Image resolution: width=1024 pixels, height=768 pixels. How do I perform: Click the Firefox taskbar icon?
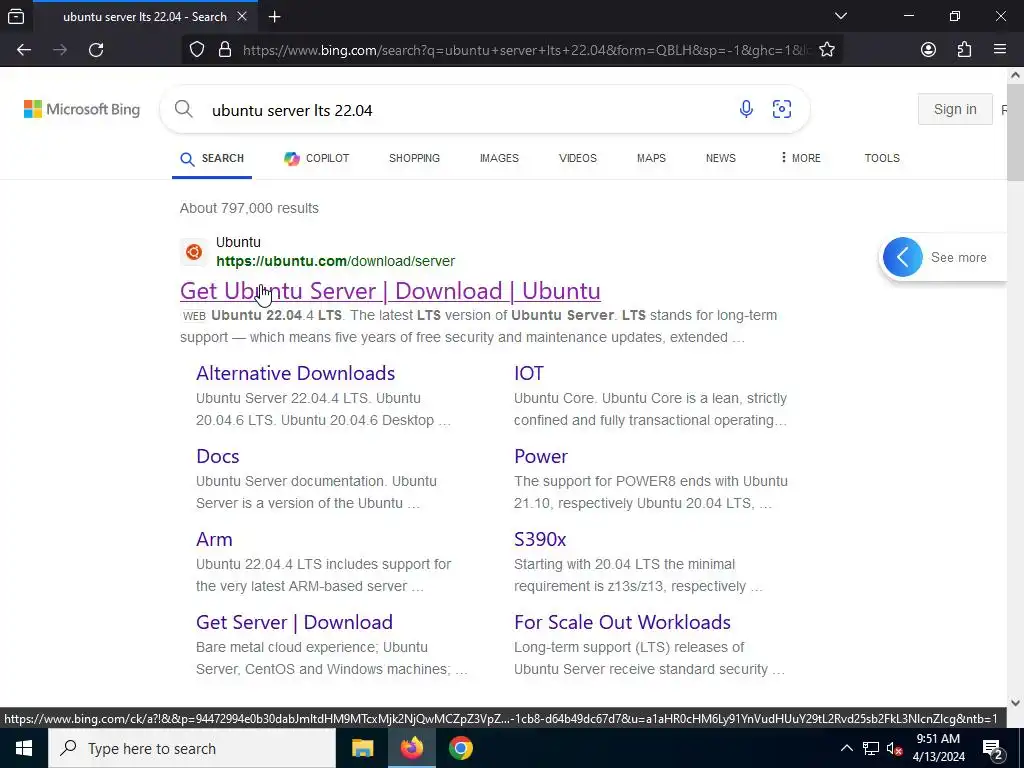click(x=411, y=748)
